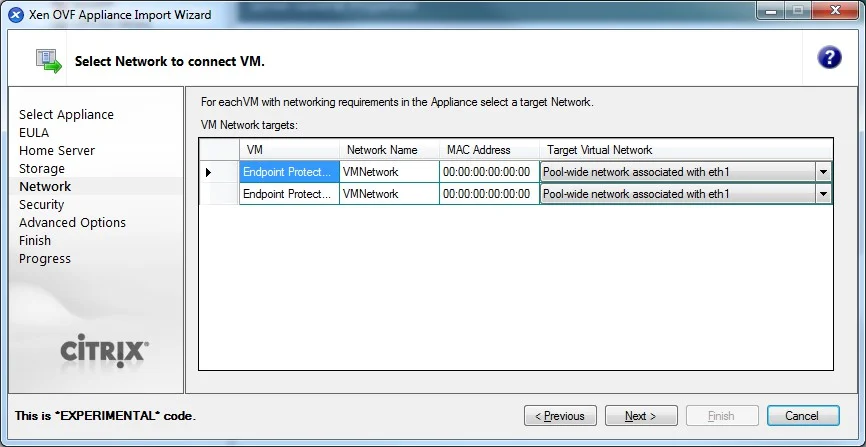Click the Target Virtual Network column header
The height and width of the screenshot is (447, 866).
(x=686, y=150)
